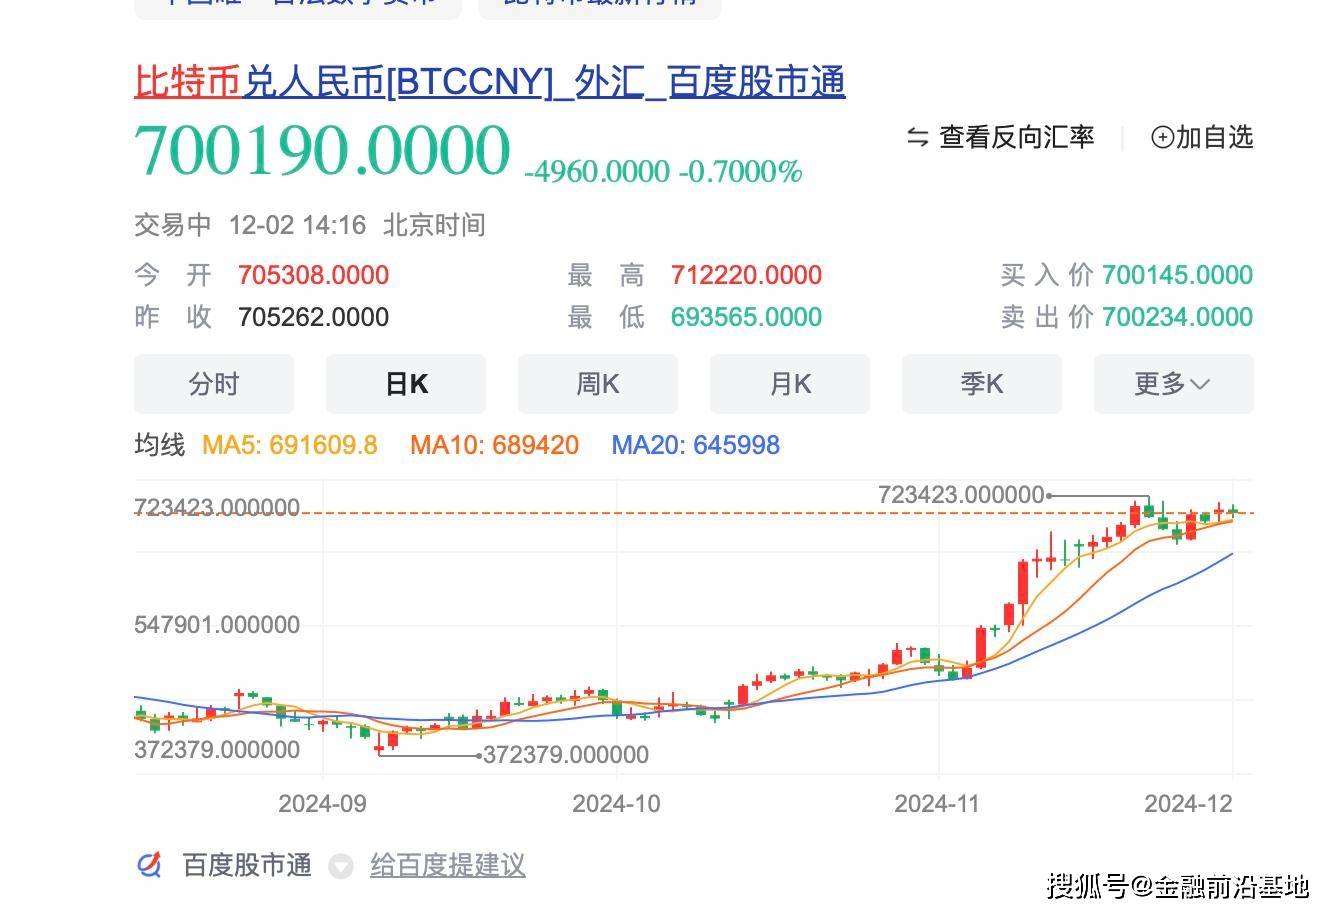Click the 今开 value 705308.0000
The height and width of the screenshot is (914, 1340).
coord(314,275)
